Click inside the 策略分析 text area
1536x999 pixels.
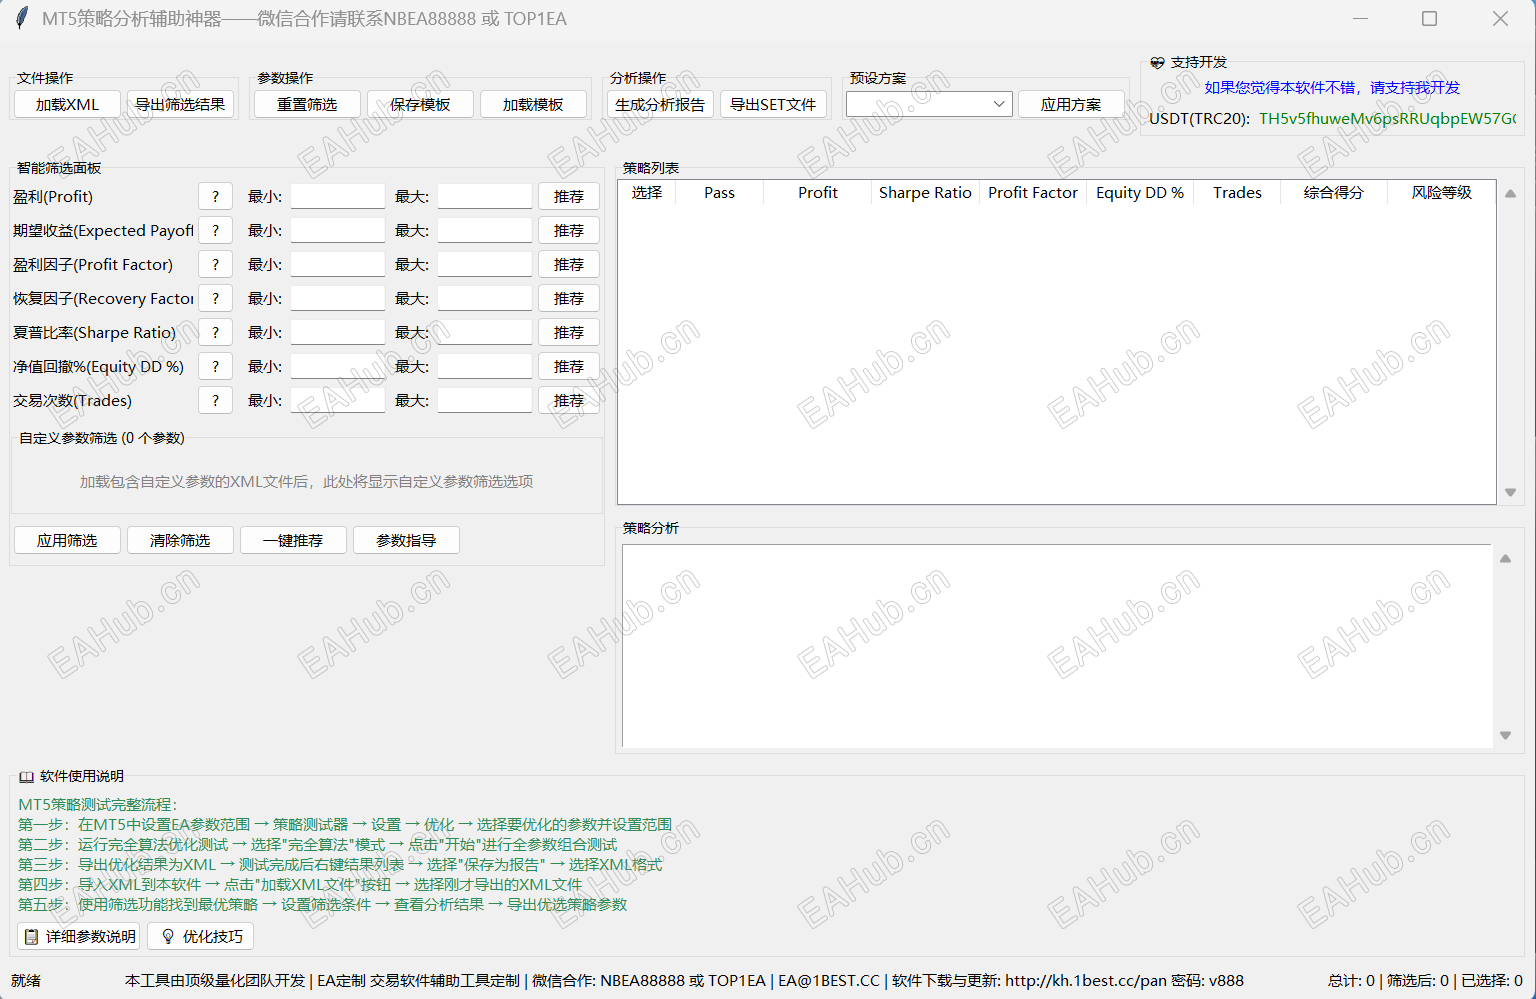click(x=1057, y=646)
